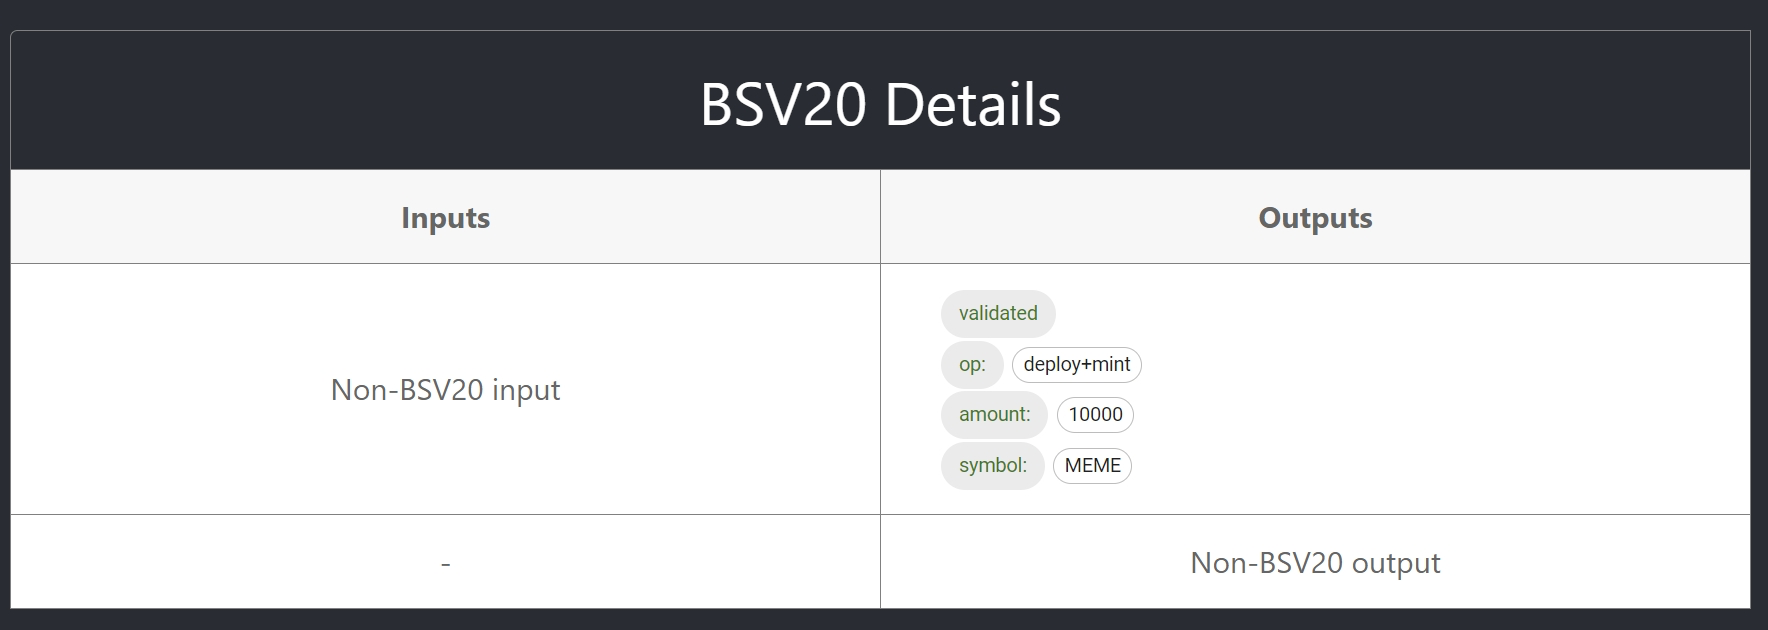This screenshot has height=630, width=1768.
Task: Click the Non-BSV20 output text
Action: 1315,563
